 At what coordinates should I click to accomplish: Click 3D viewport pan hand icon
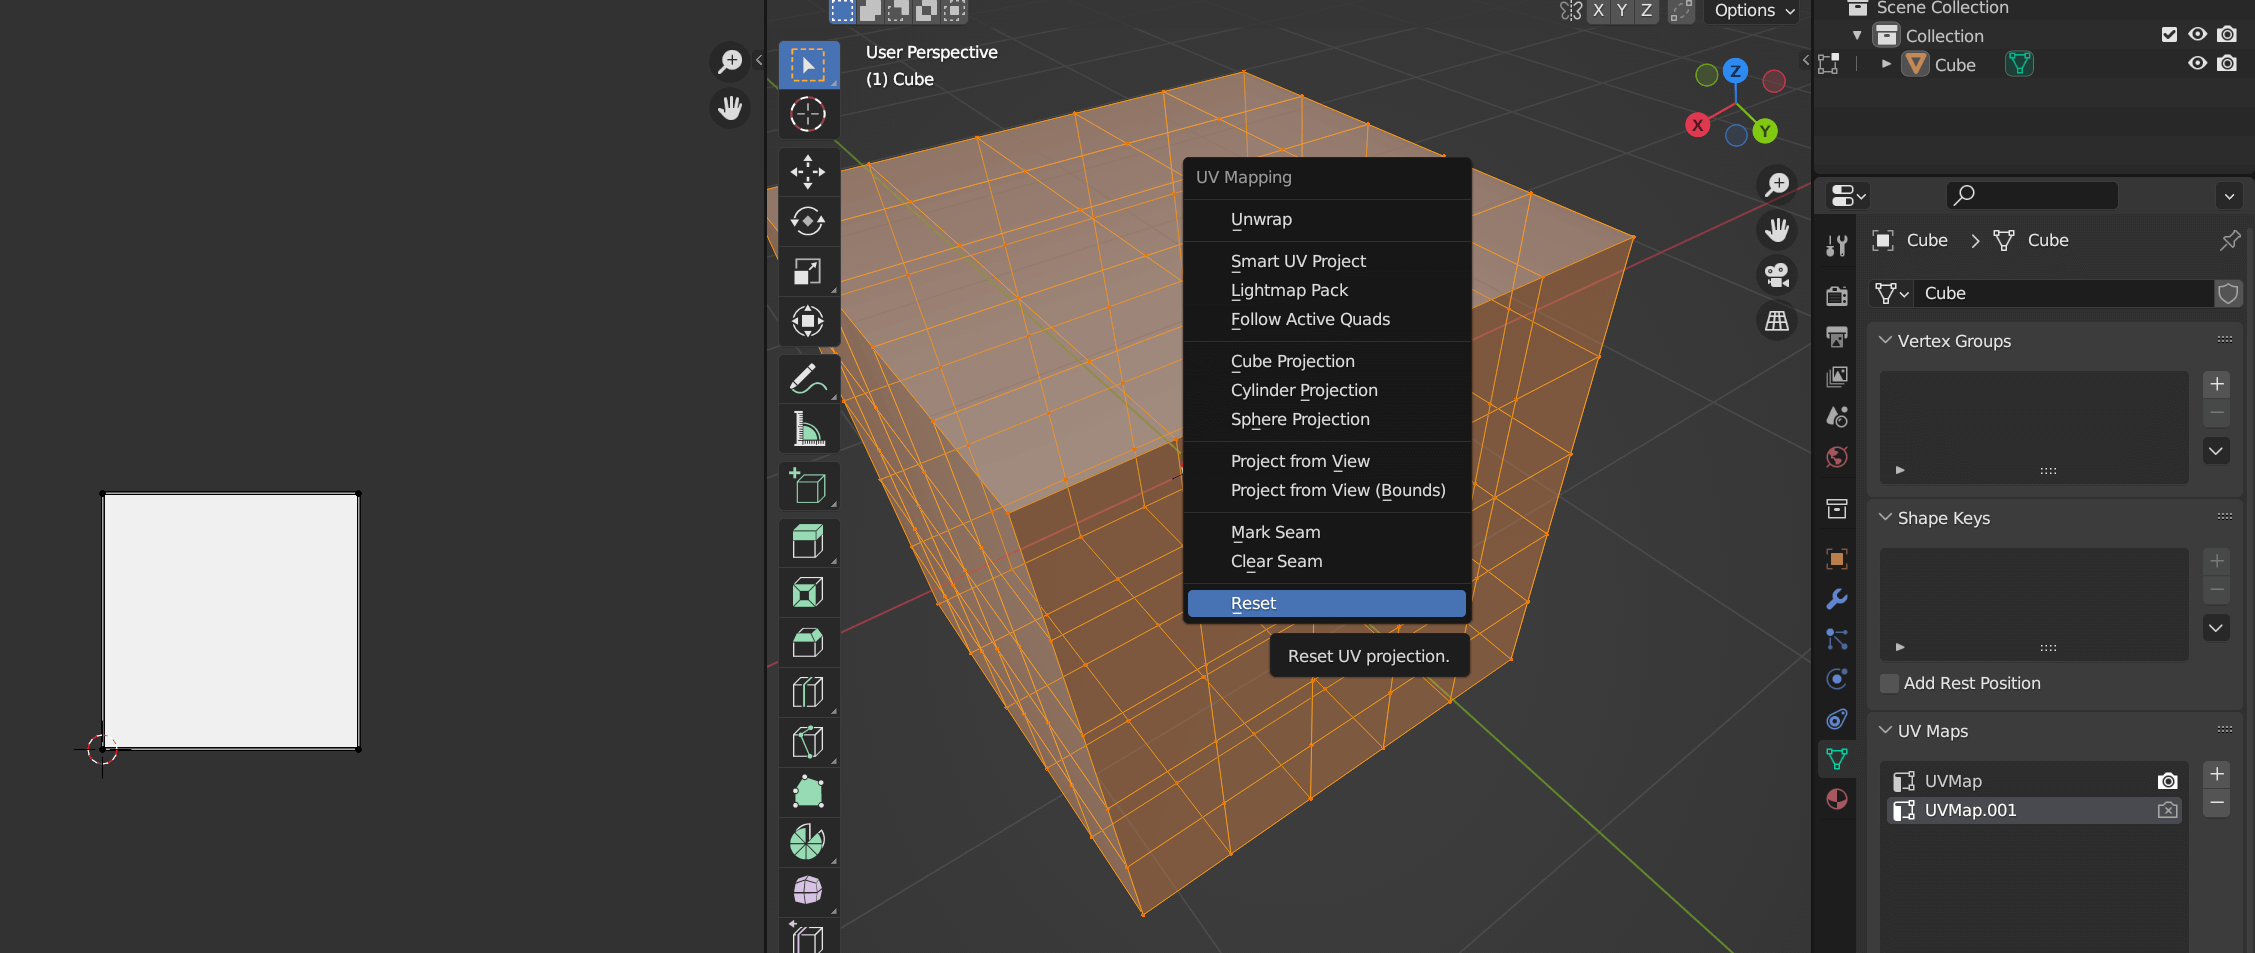(x=1777, y=230)
